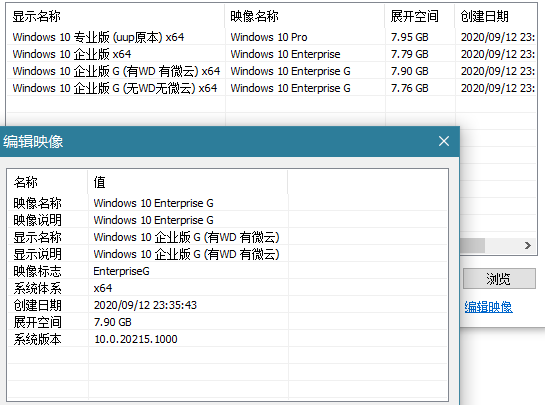Select the 系统体系 property row

pos(228,288)
